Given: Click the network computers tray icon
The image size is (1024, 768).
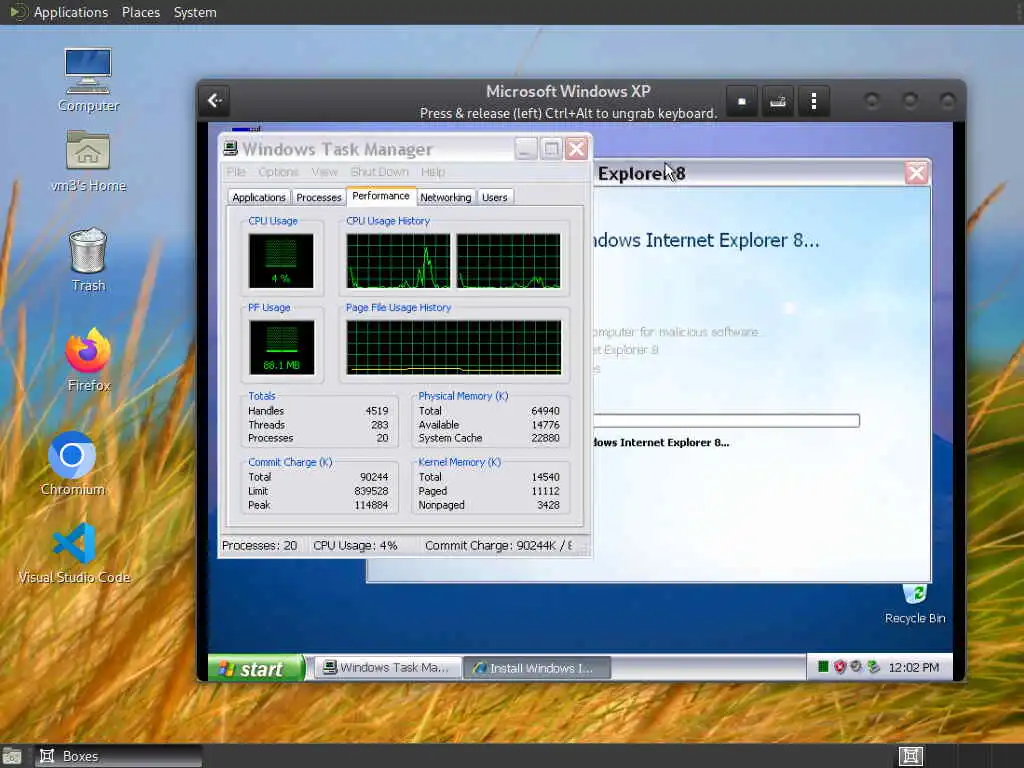Looking at the screenshot, I should coord(873,667).
